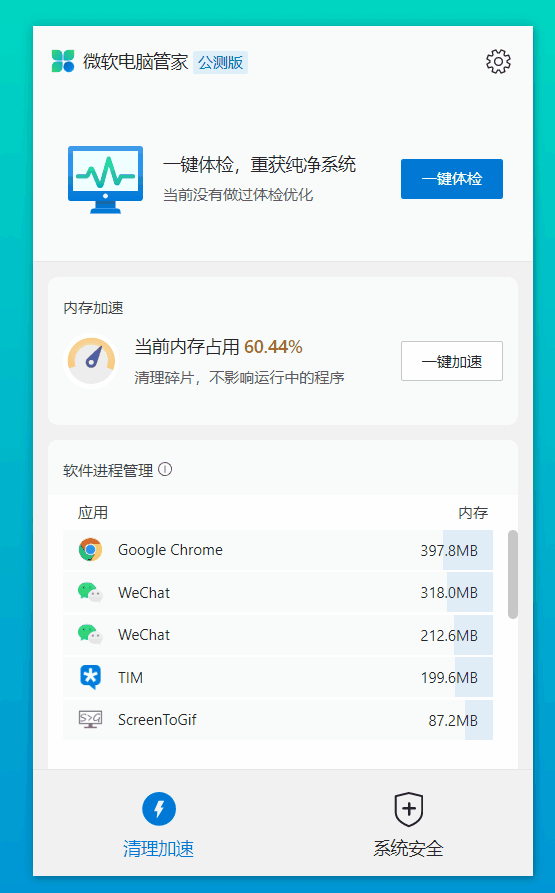Click the lightning bolt 清理加速 icon
The width and height of the screenshot is (555, 893).
(x=159, y=809)
